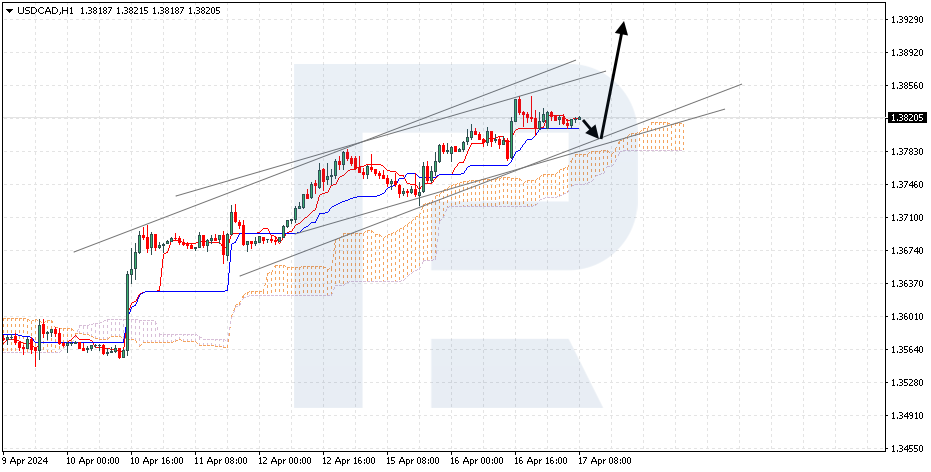Click the 16 Apr 00:00 time label
The height and width of the screenshot is (472, 931).
[x=477, y=461]
